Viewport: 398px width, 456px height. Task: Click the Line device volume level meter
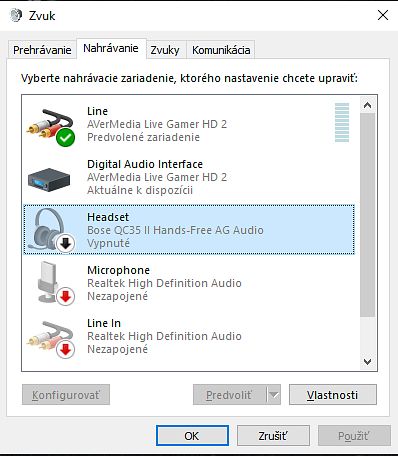(x=342, y=122)
